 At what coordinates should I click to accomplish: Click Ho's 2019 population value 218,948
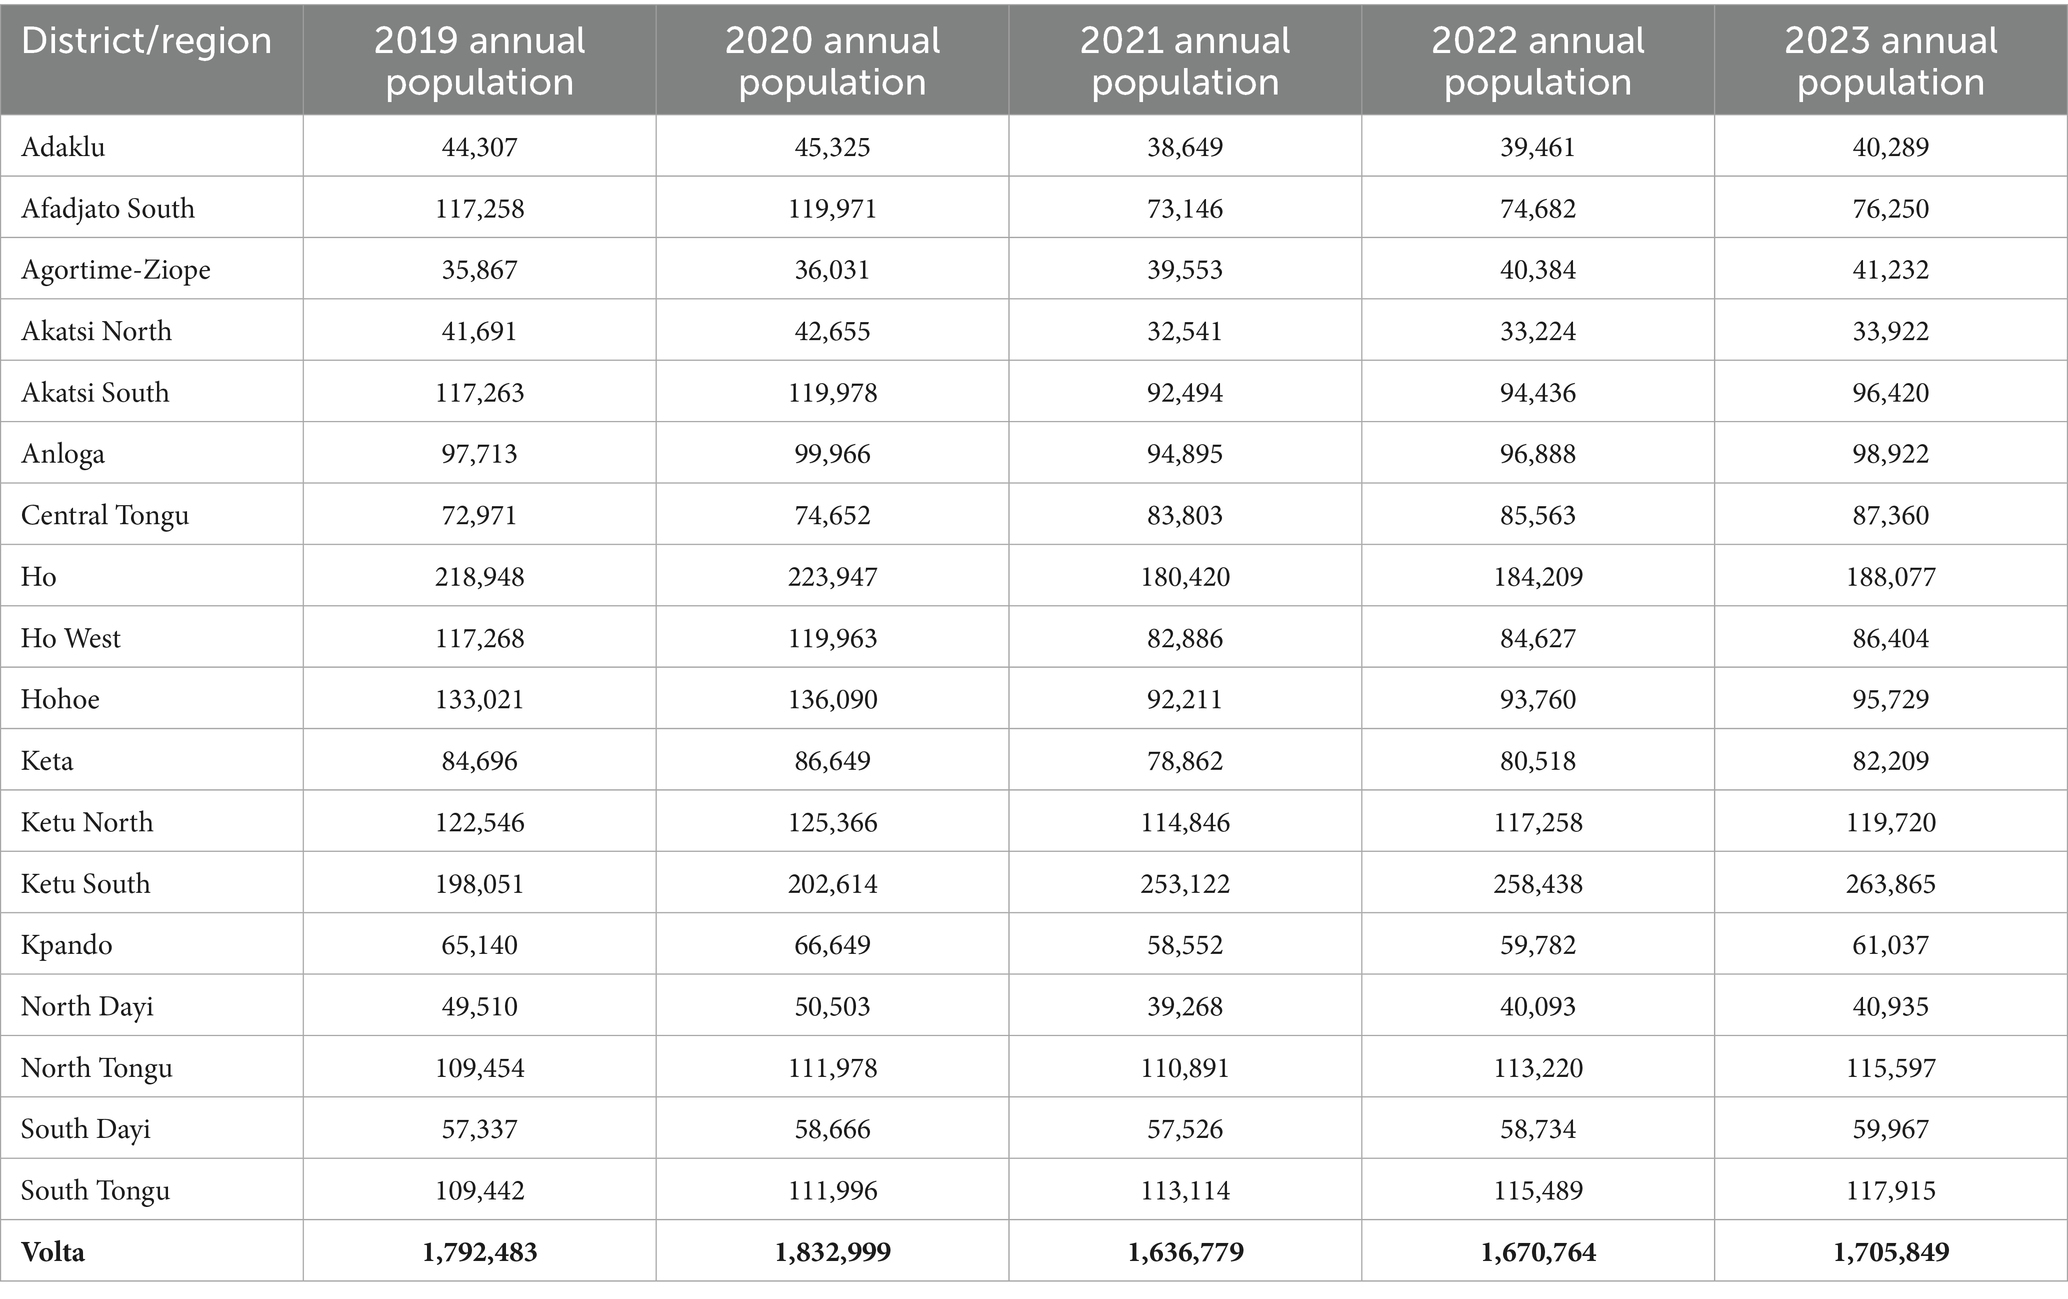(x=479, y=577)
